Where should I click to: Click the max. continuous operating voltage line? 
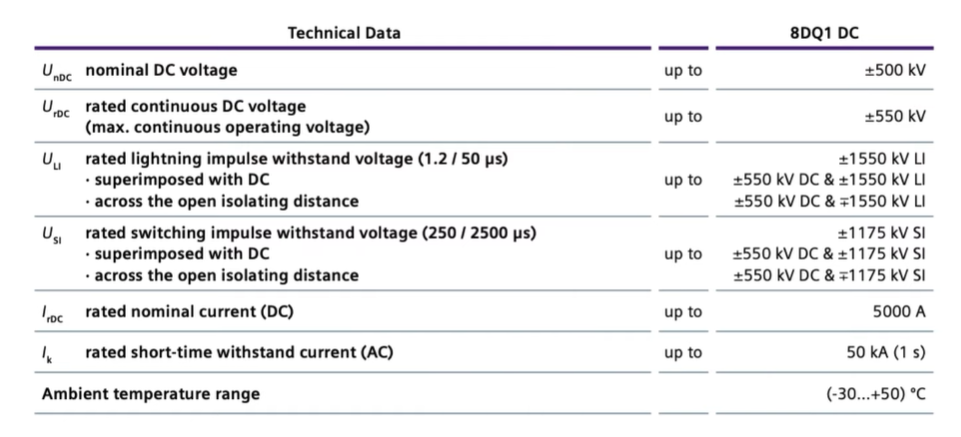coord(227,127)
